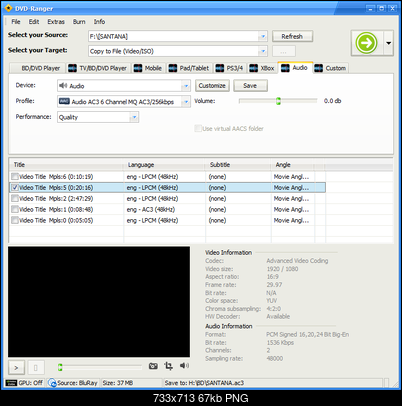Switch to the PS3/4 tab

[x=230, y=68]
